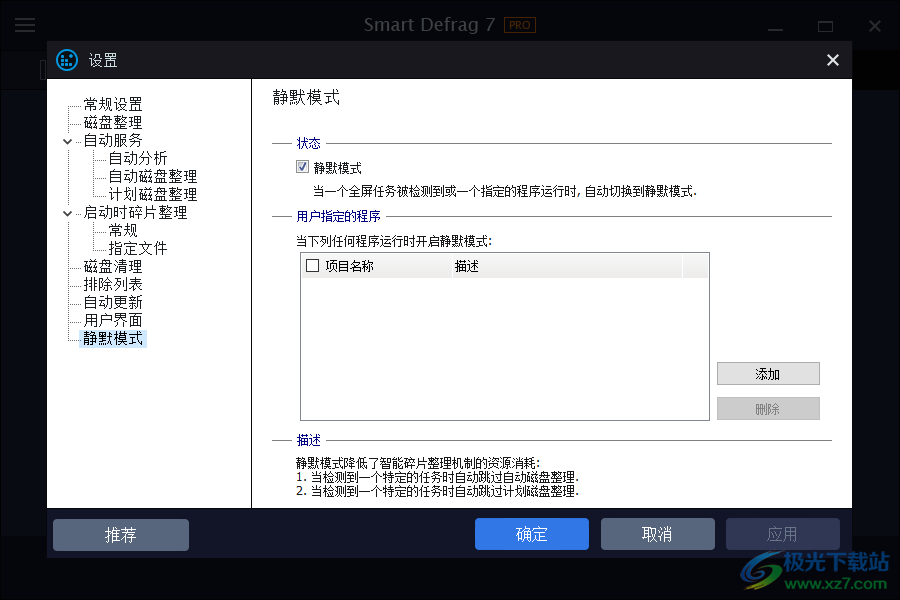Image resolution: width=900 pixels, height=600 pixels.
Task: Close the 设置 dialog with the X
Action: (832, 60)
